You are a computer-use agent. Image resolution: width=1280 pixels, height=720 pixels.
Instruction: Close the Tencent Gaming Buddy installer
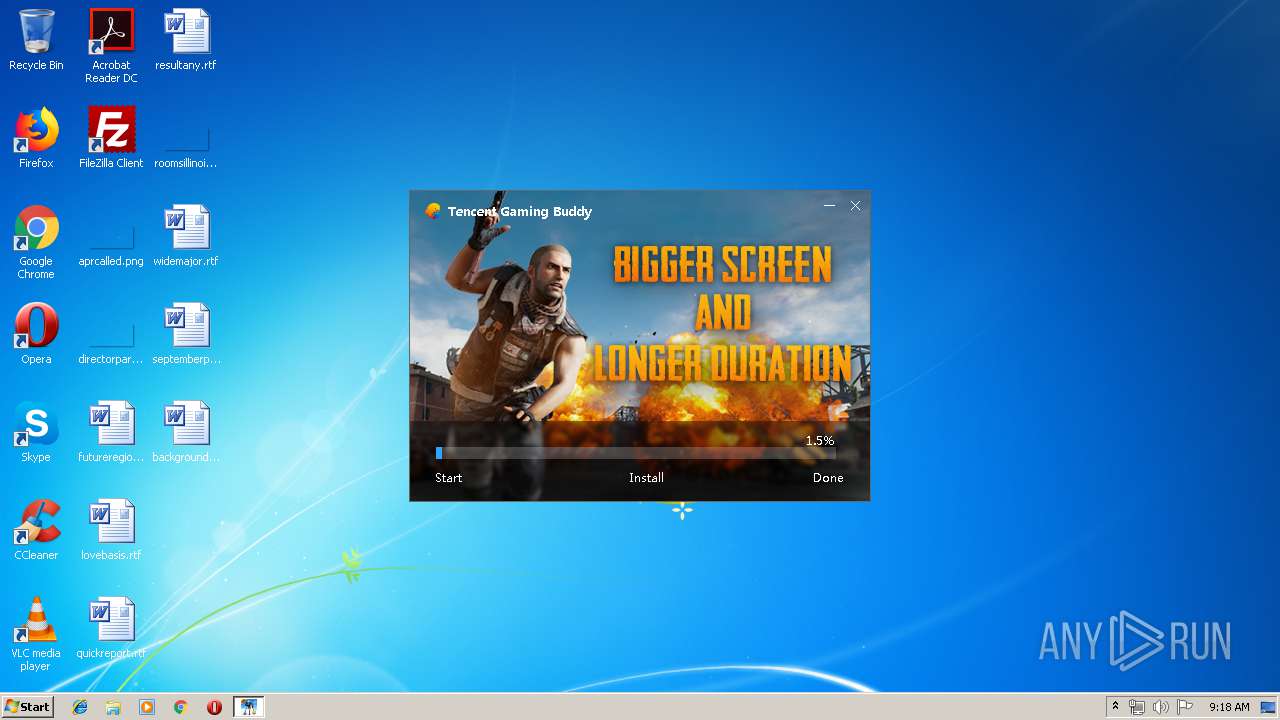coord(855,205)
